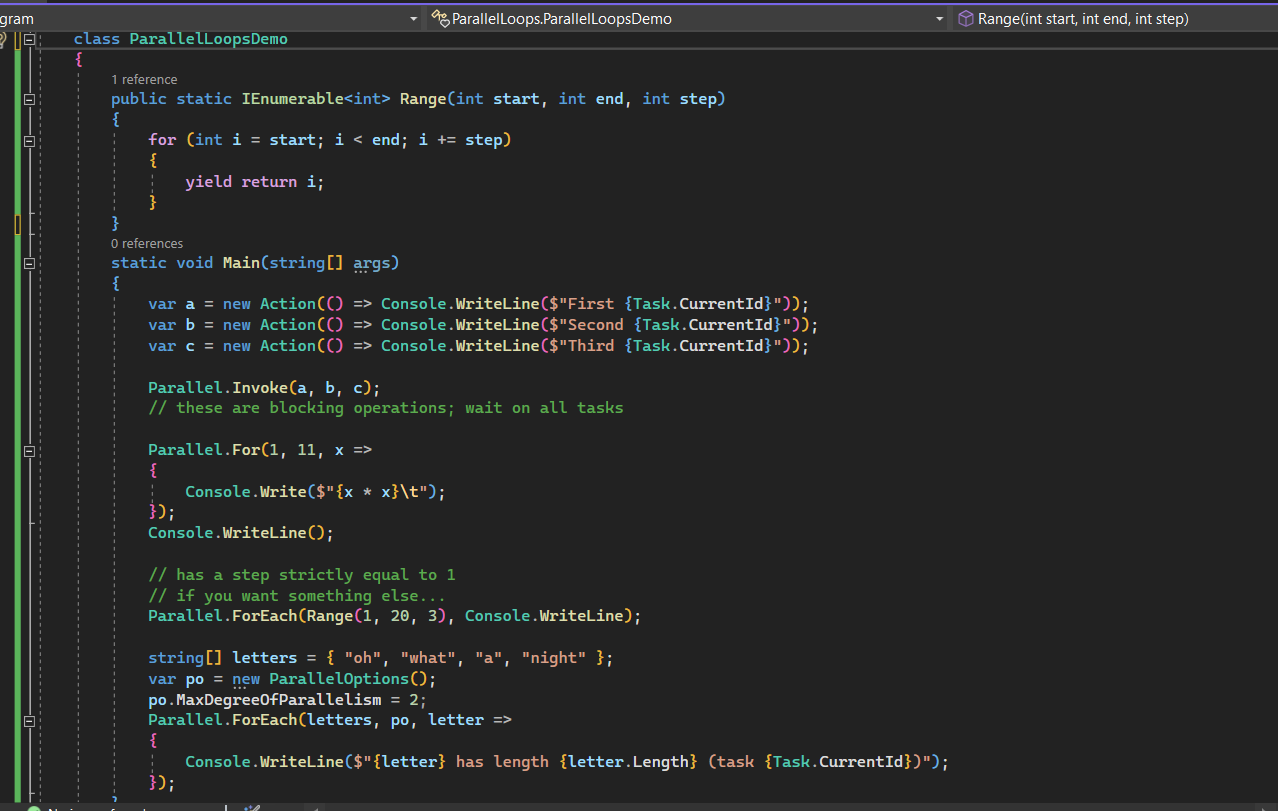This screenshot has height=811, width=1278.
Task: Click the 'public' keyword on the Range method
Action: pos(139,98)
